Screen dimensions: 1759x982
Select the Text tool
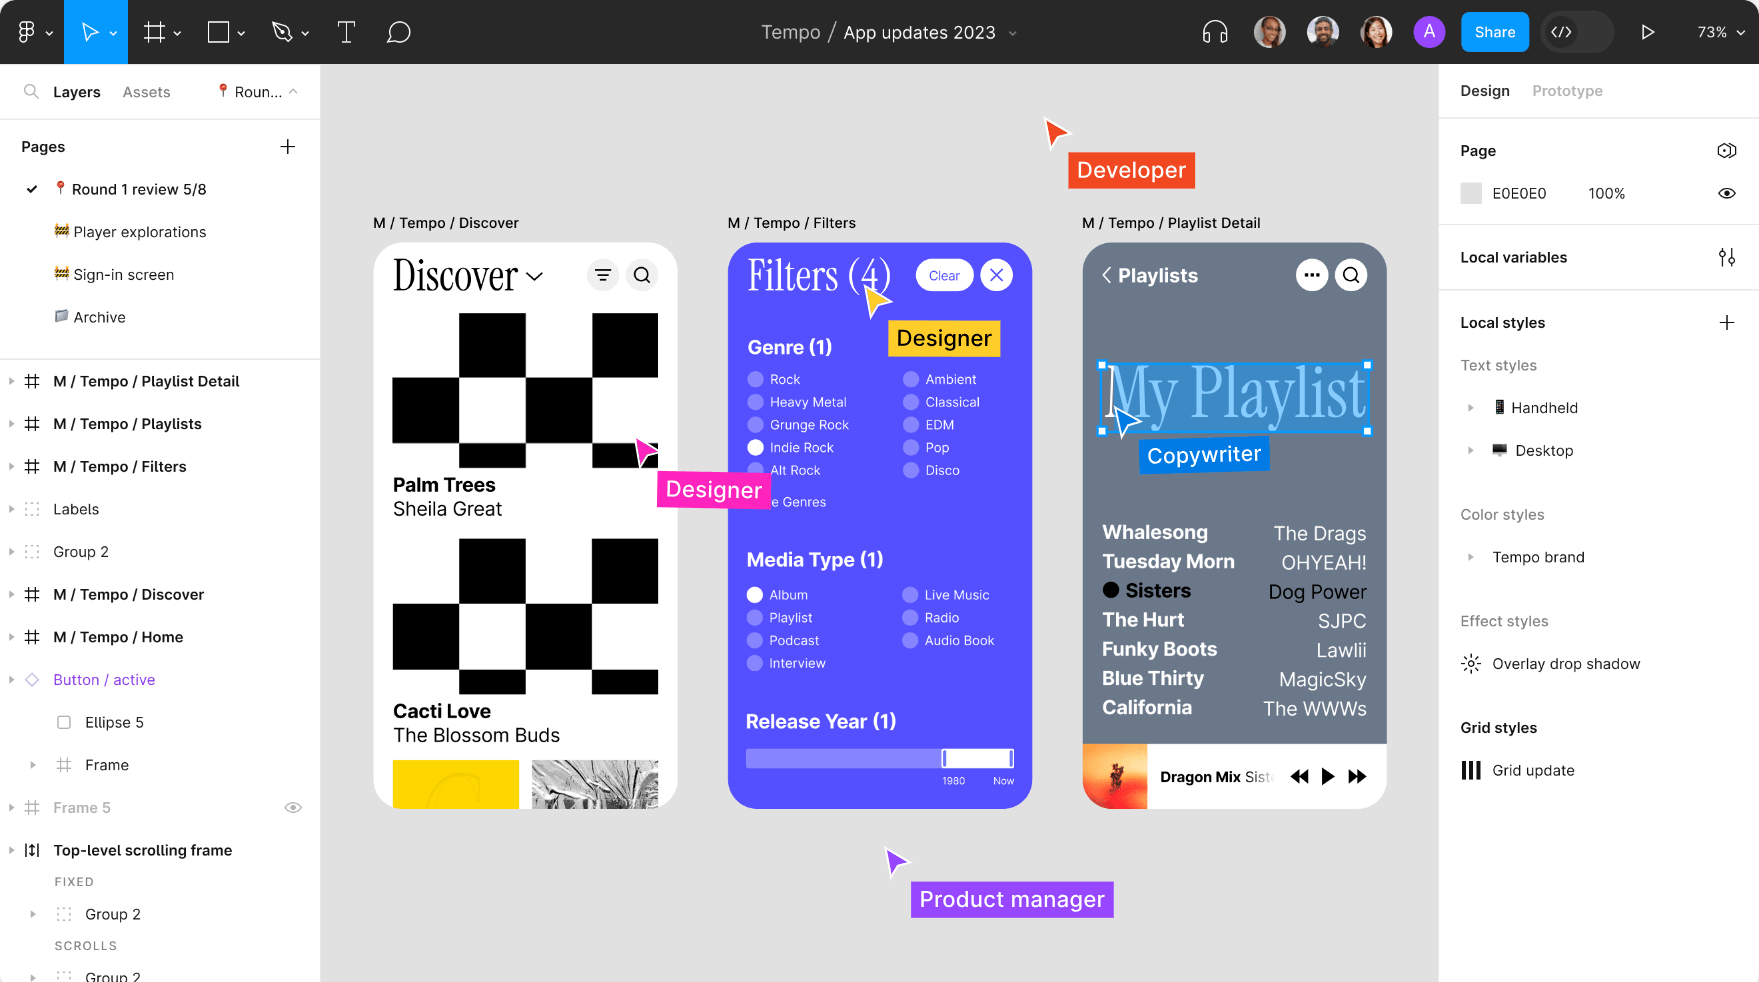point(346,31)
